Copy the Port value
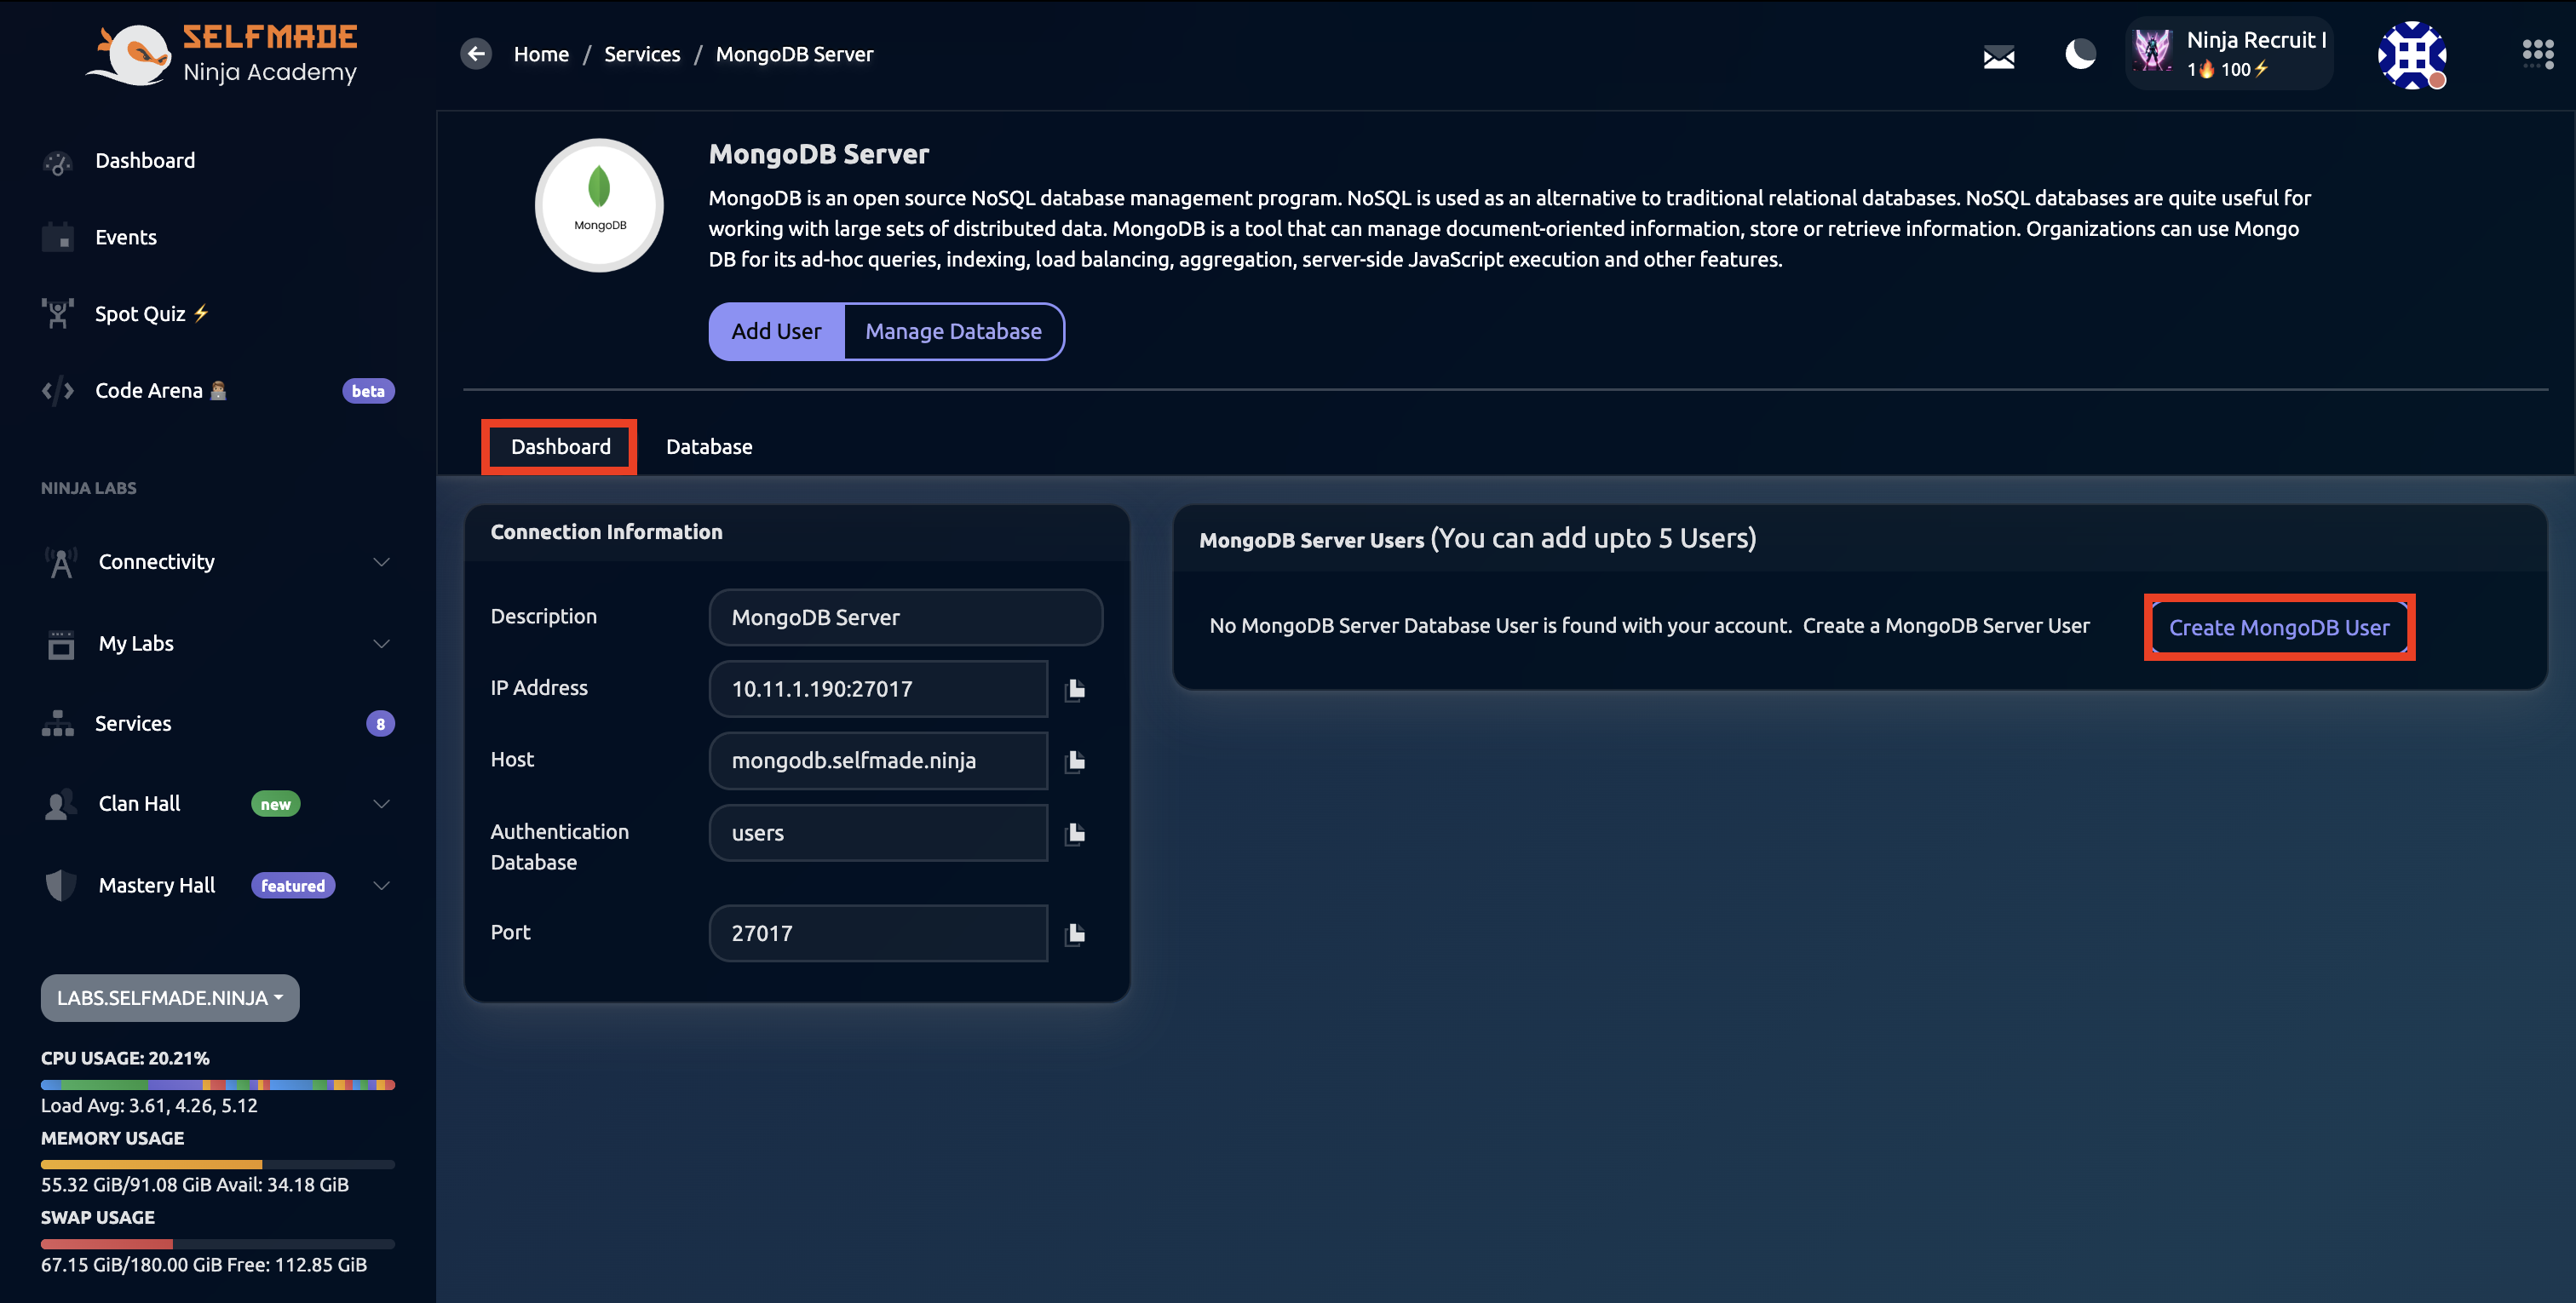The image size is (2576, 1303). [x=1075, y=934]
